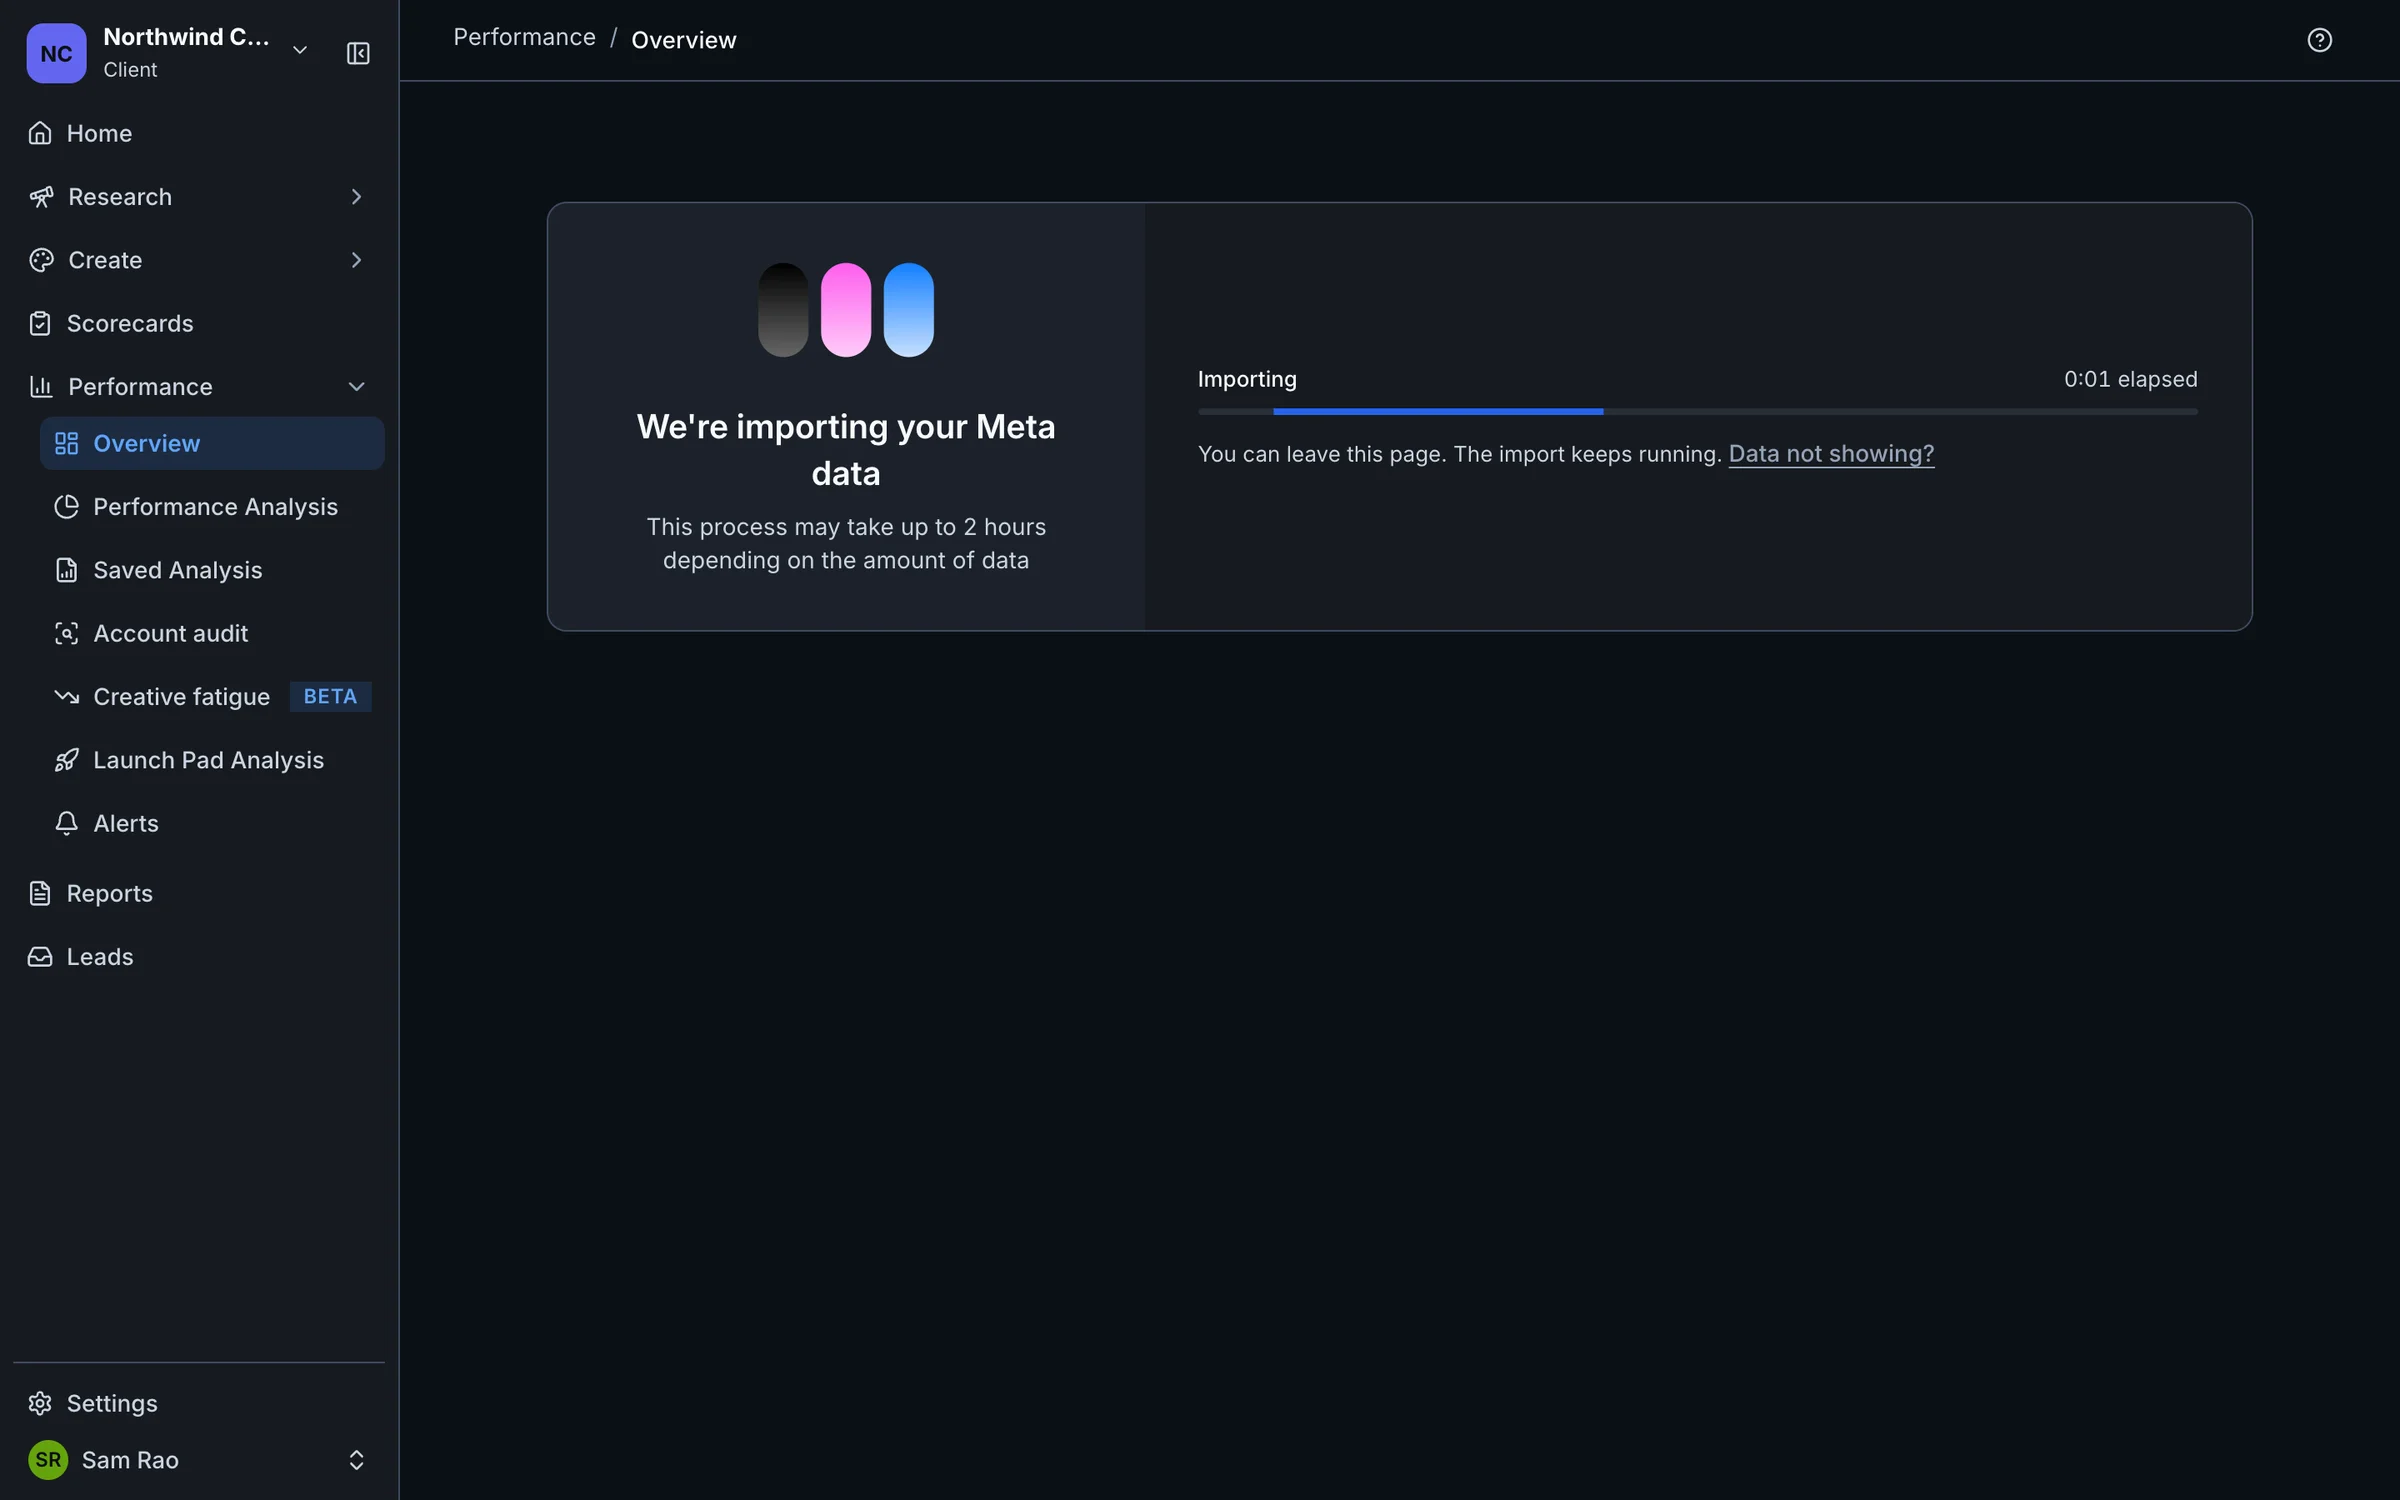Click the Data not showing? link
The height and width of the screenshot is (1500, 2400).
pos(1831,454)
